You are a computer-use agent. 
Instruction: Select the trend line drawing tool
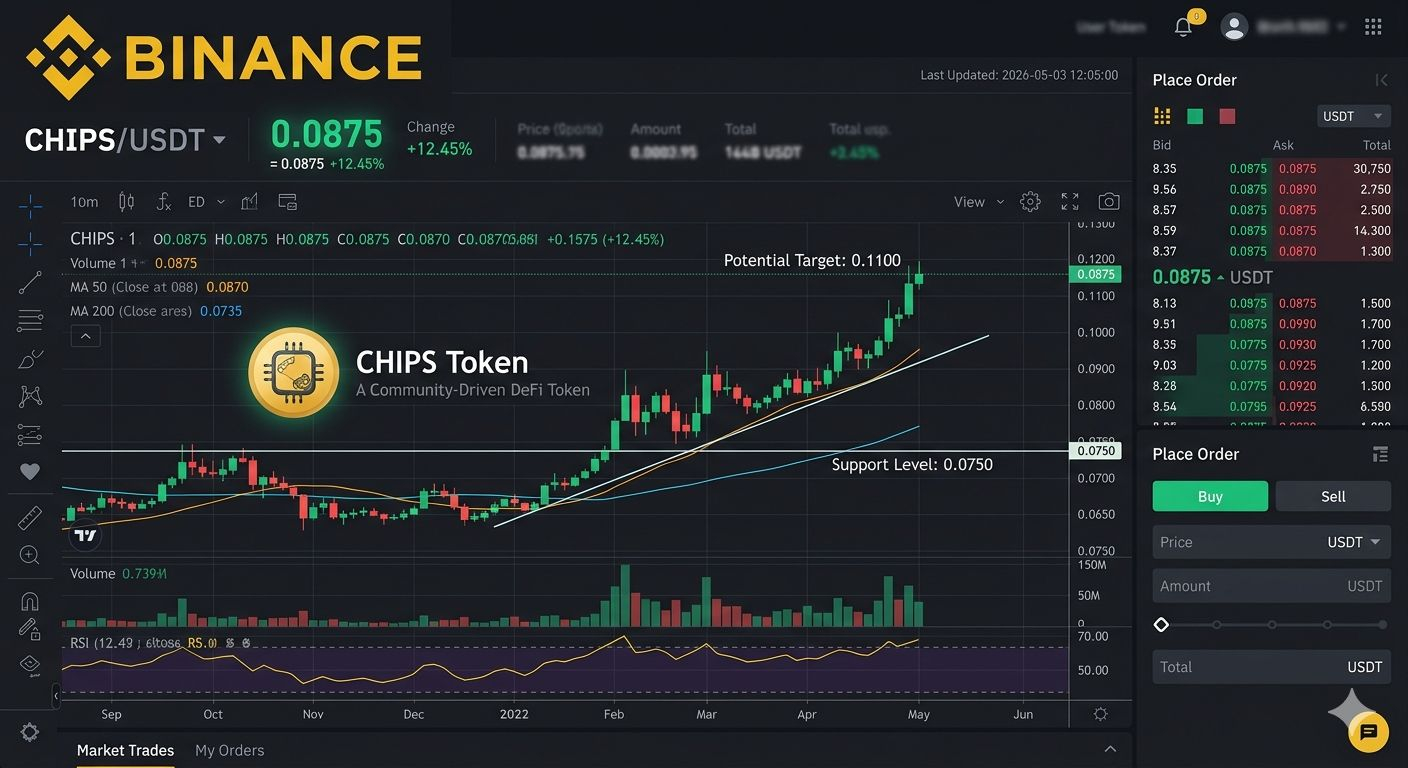click(30, 283)
